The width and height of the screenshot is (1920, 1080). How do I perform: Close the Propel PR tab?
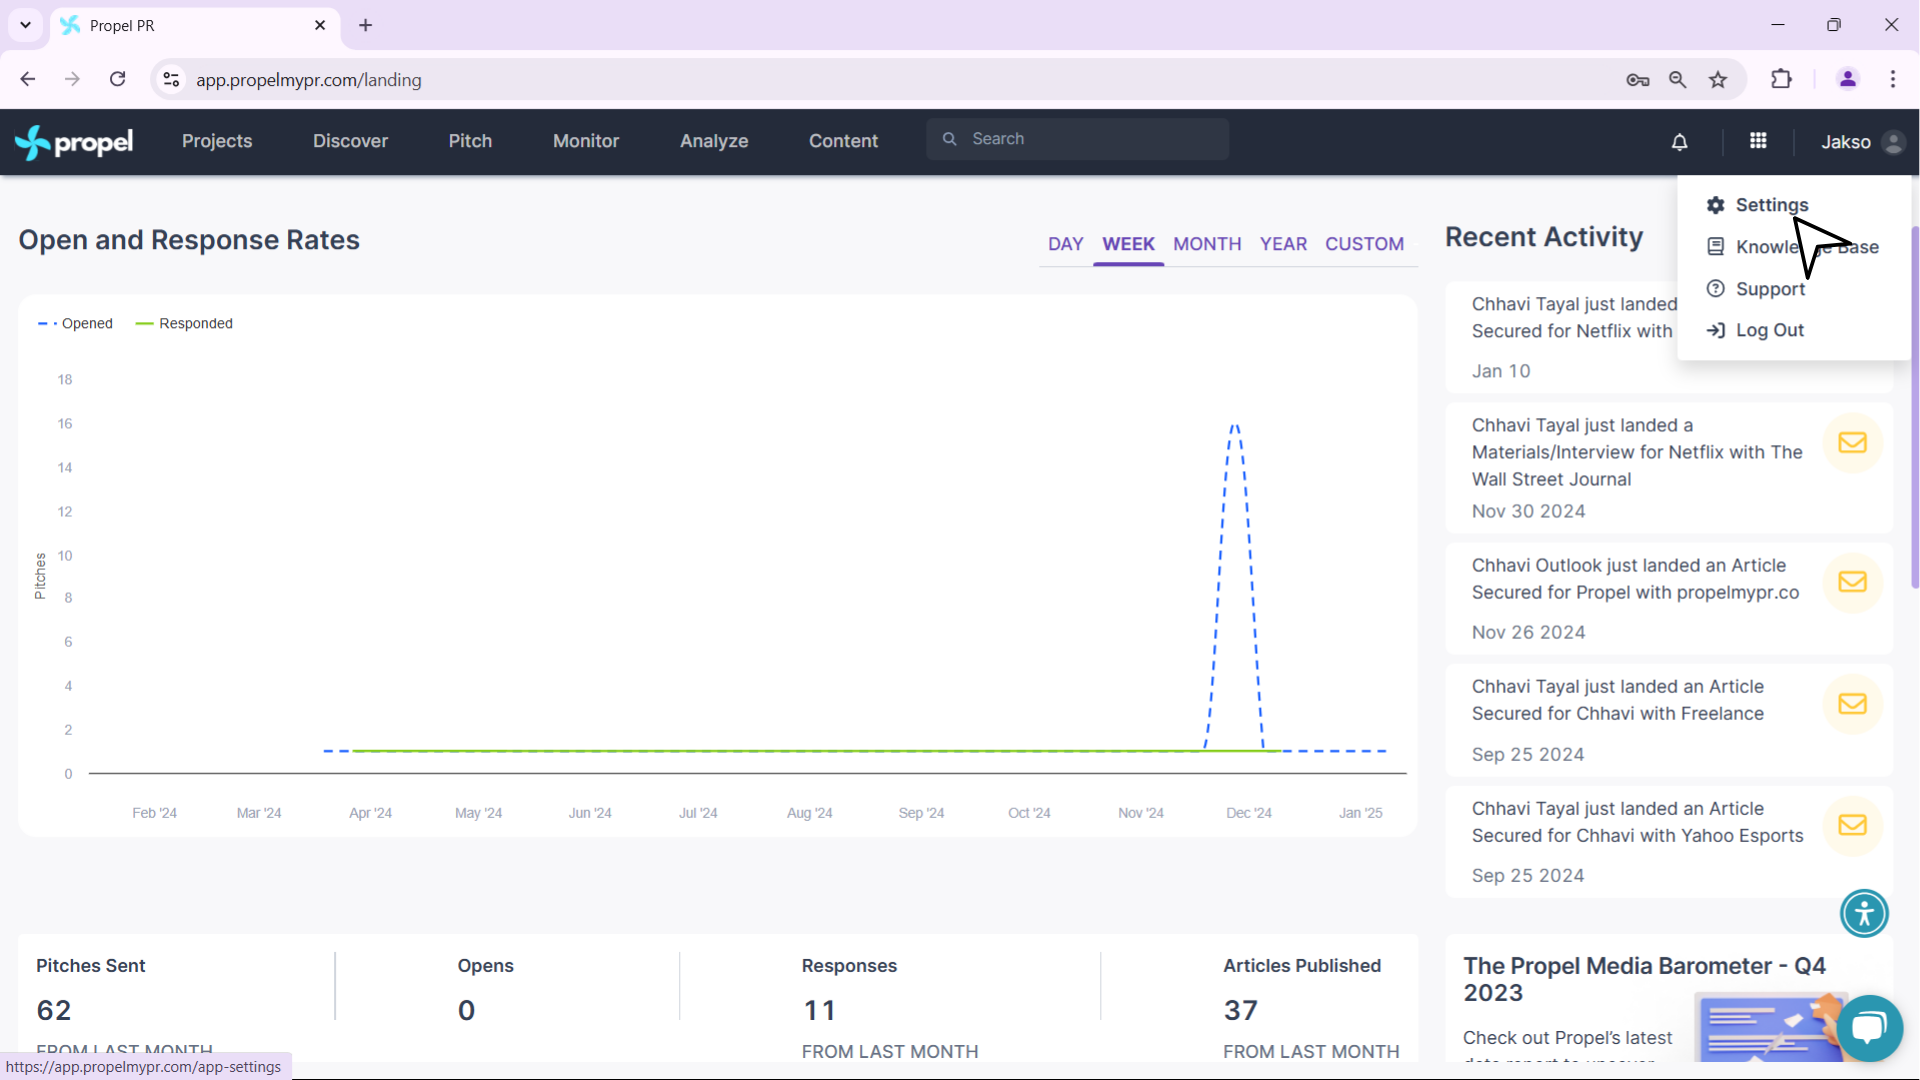pyautogui.click(x=320, y=25)
